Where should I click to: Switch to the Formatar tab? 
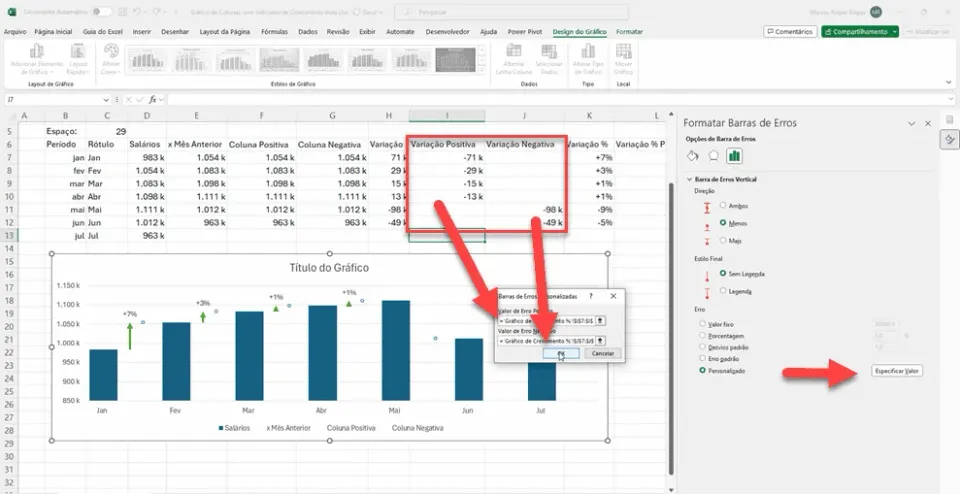[629, 32]
